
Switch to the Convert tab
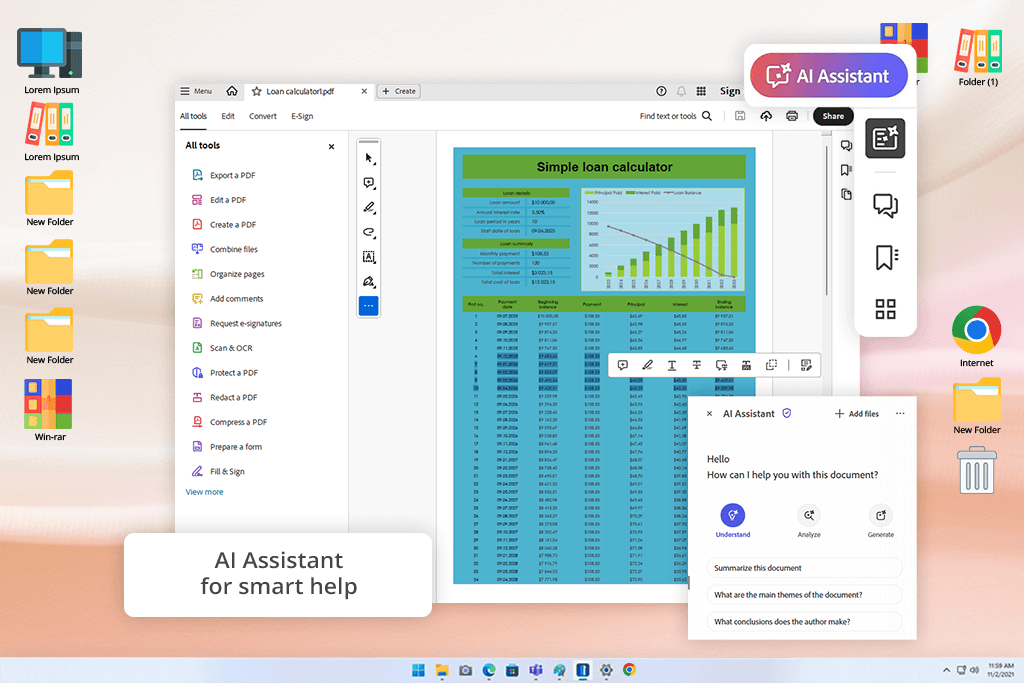pyautogui.click(x=263, y=116)
